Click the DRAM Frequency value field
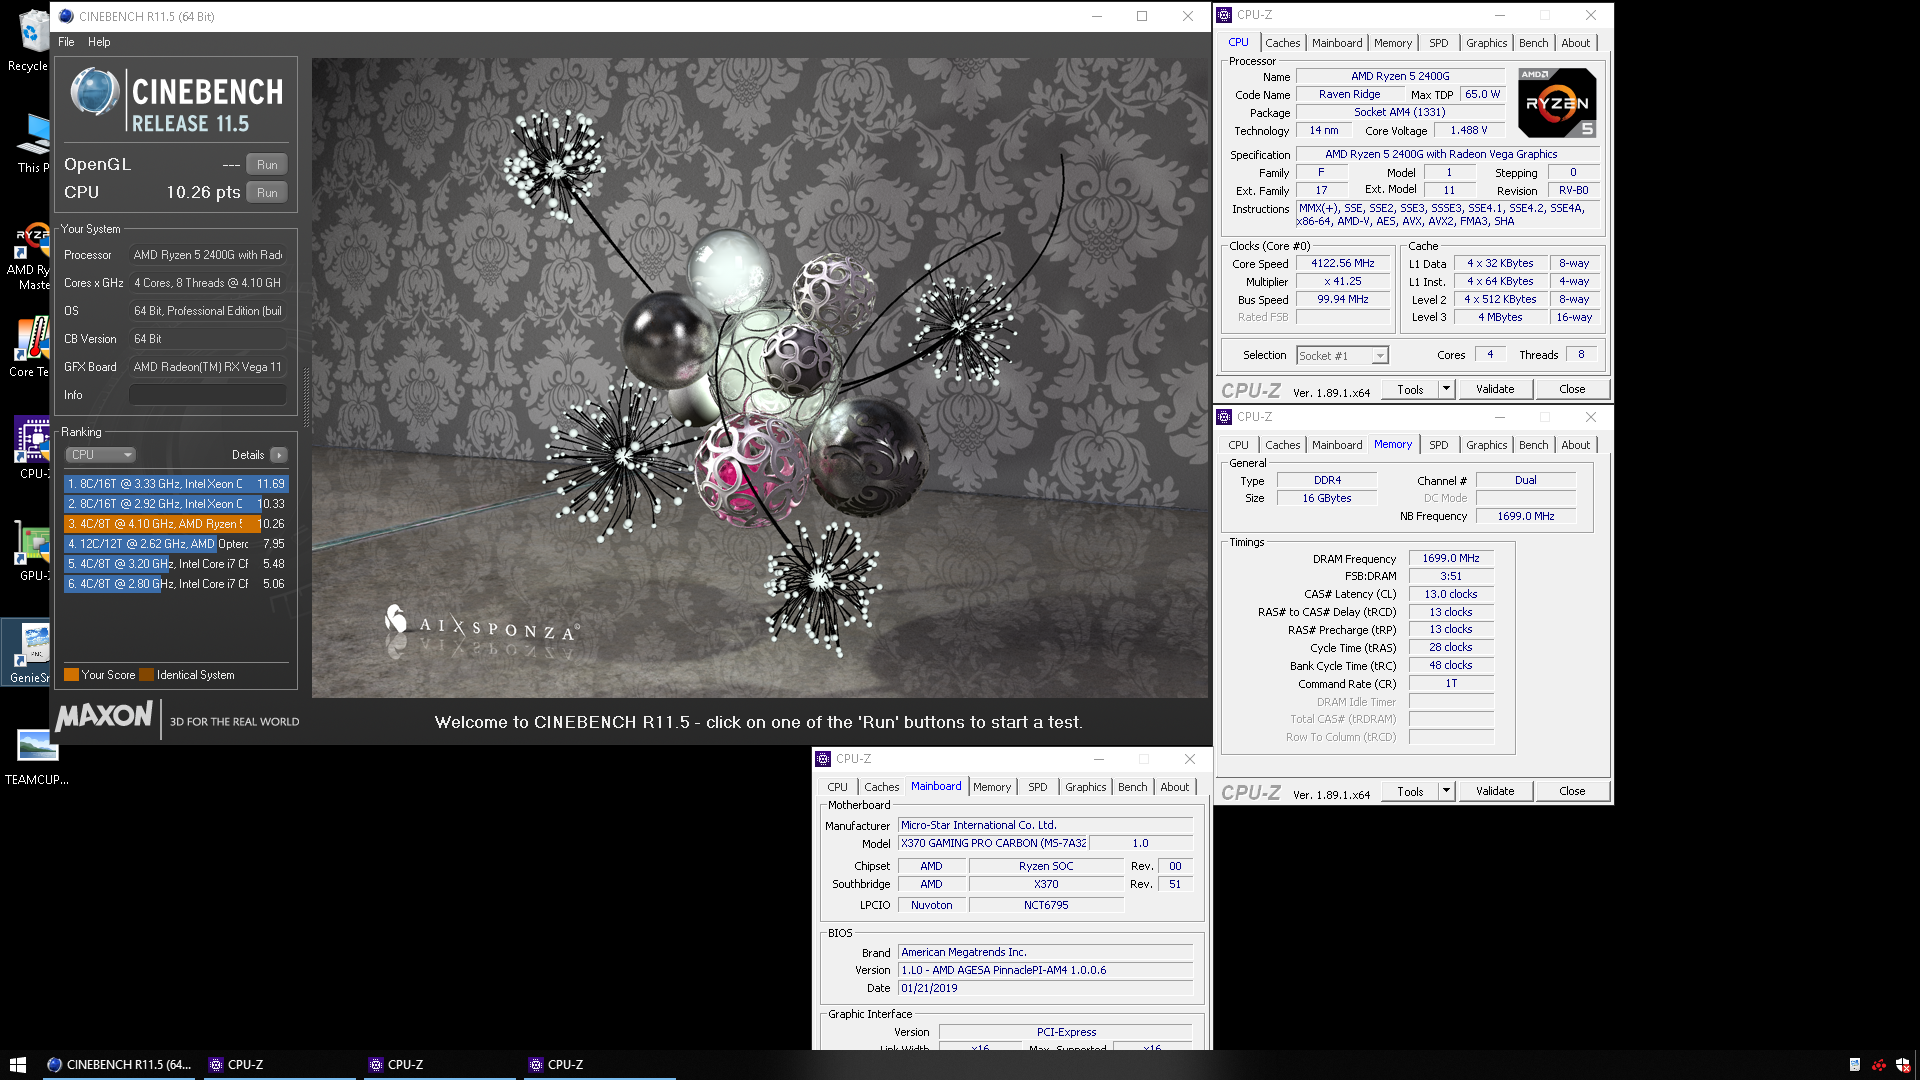 tap(1451, 559)
